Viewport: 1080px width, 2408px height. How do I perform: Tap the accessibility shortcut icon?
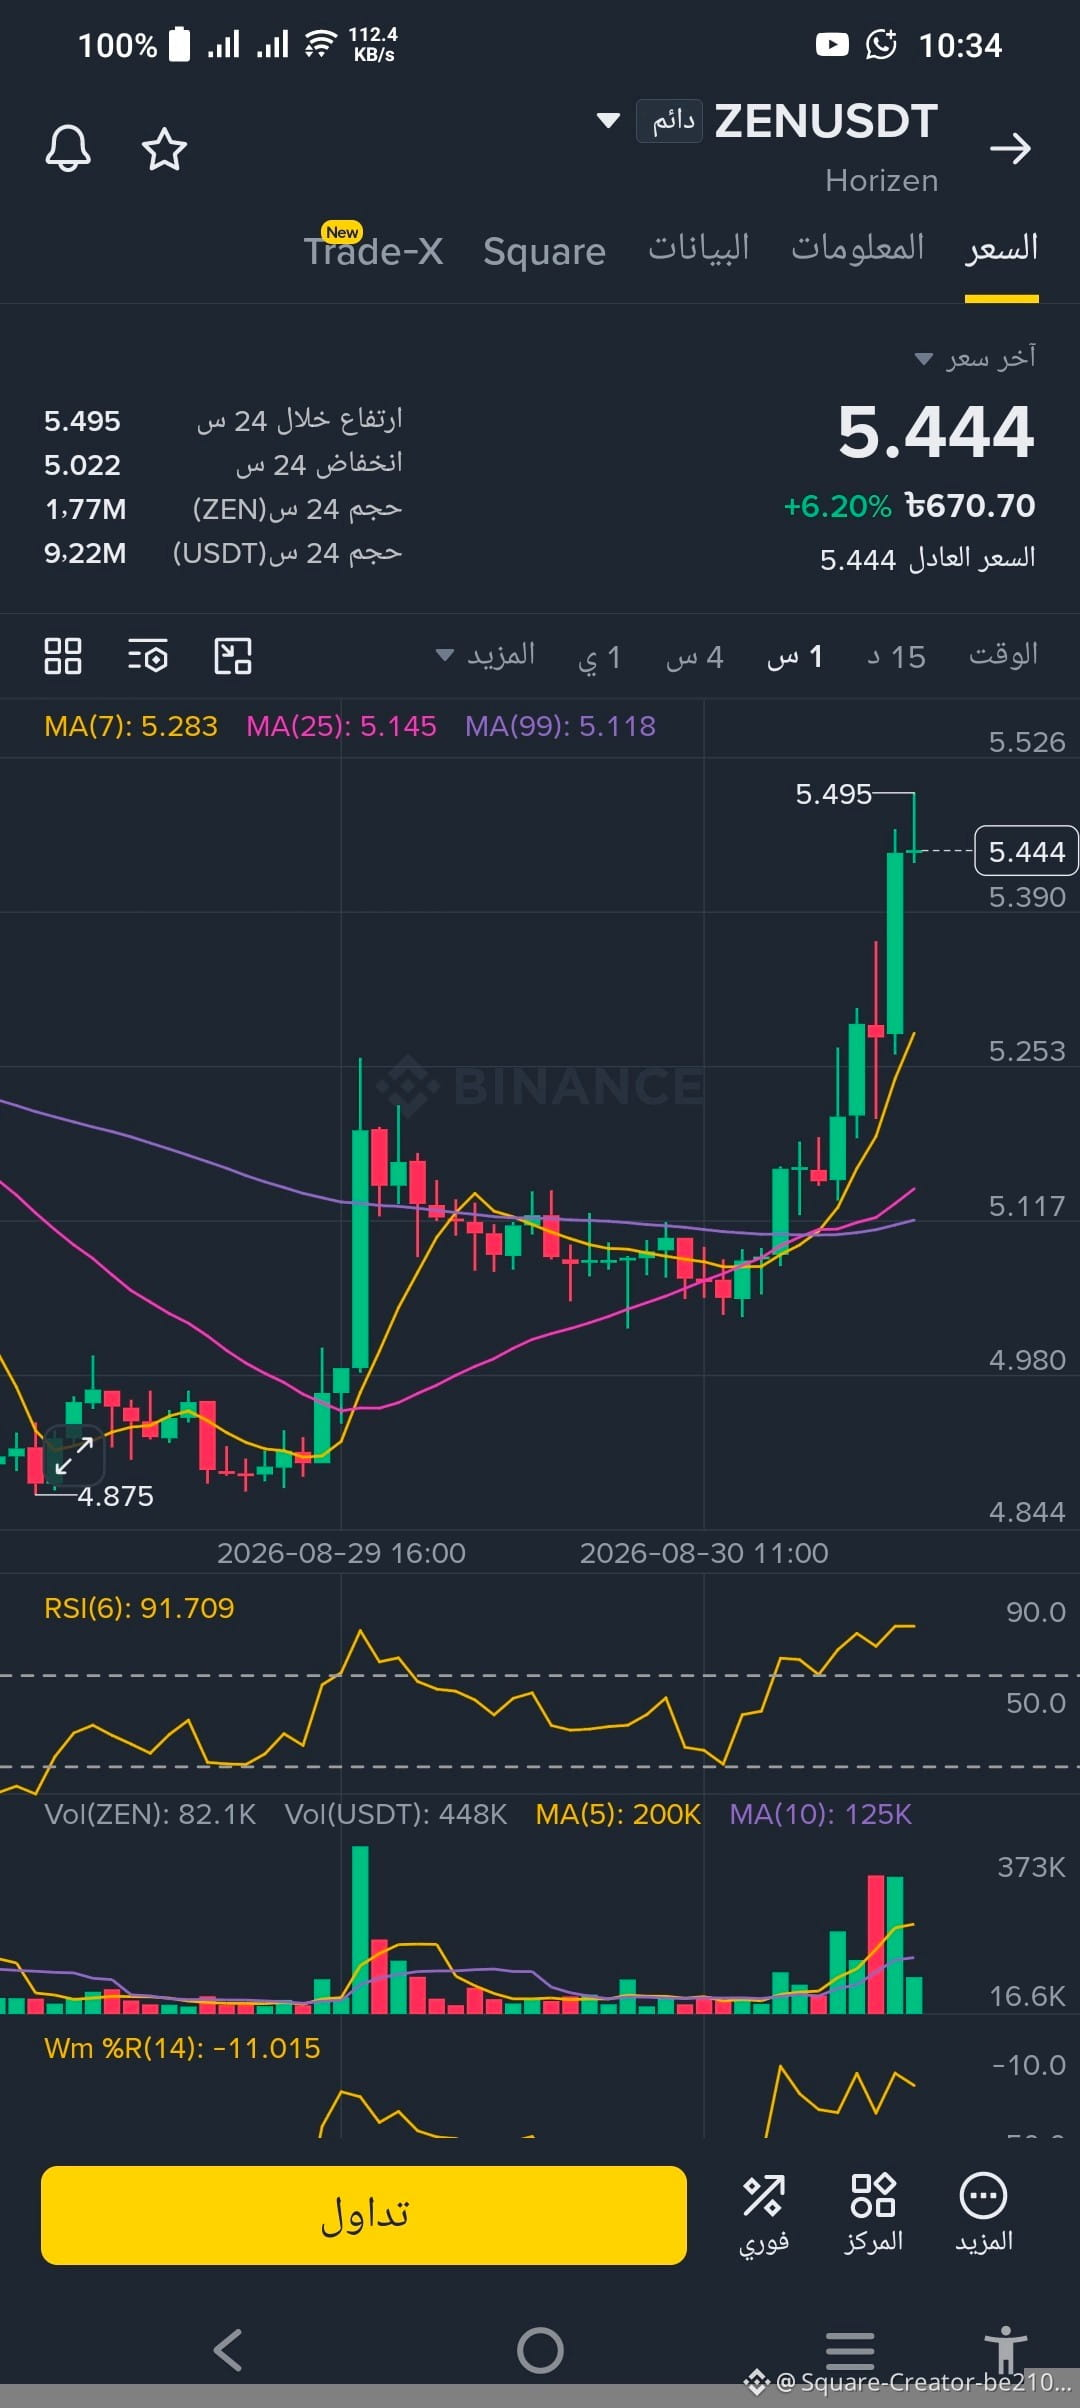1005,2348
